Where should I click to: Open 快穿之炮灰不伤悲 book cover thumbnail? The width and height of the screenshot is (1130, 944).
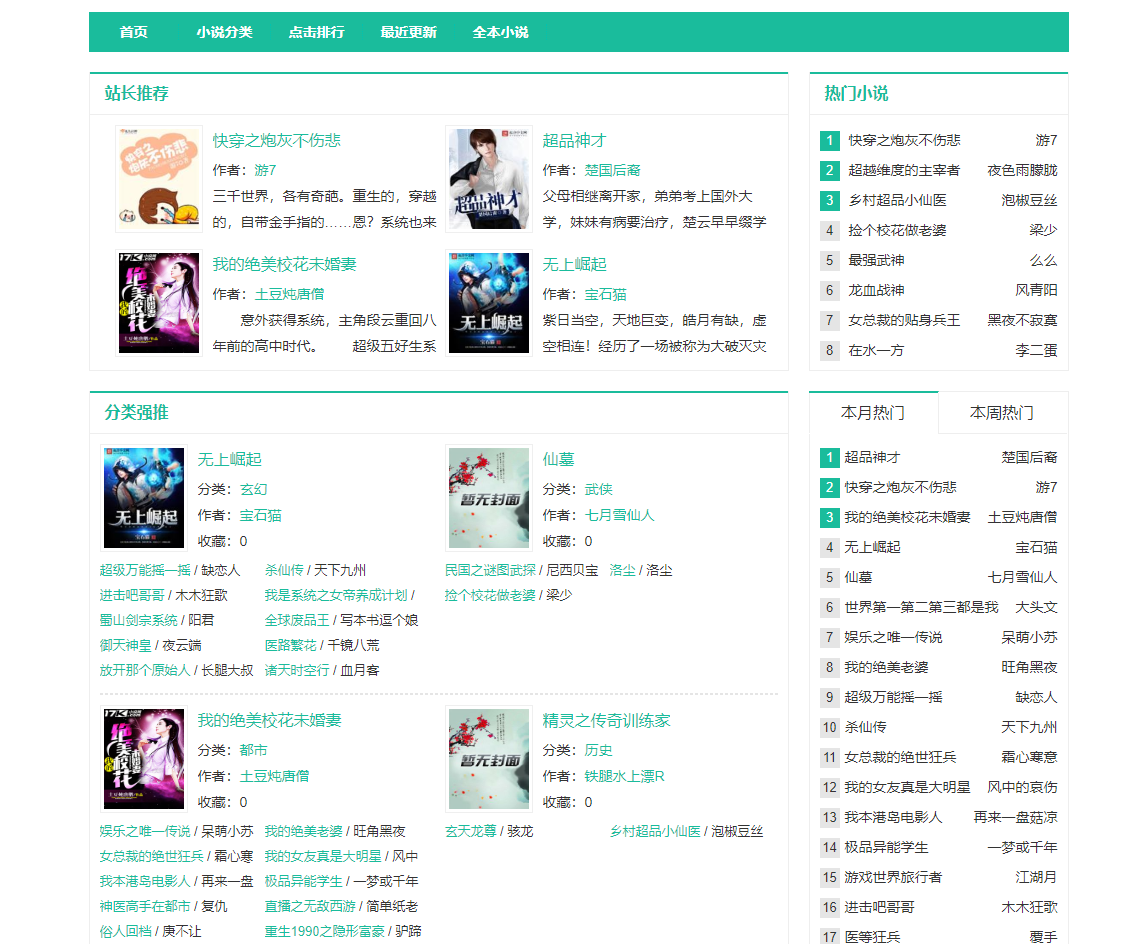[x=159, y=179]
